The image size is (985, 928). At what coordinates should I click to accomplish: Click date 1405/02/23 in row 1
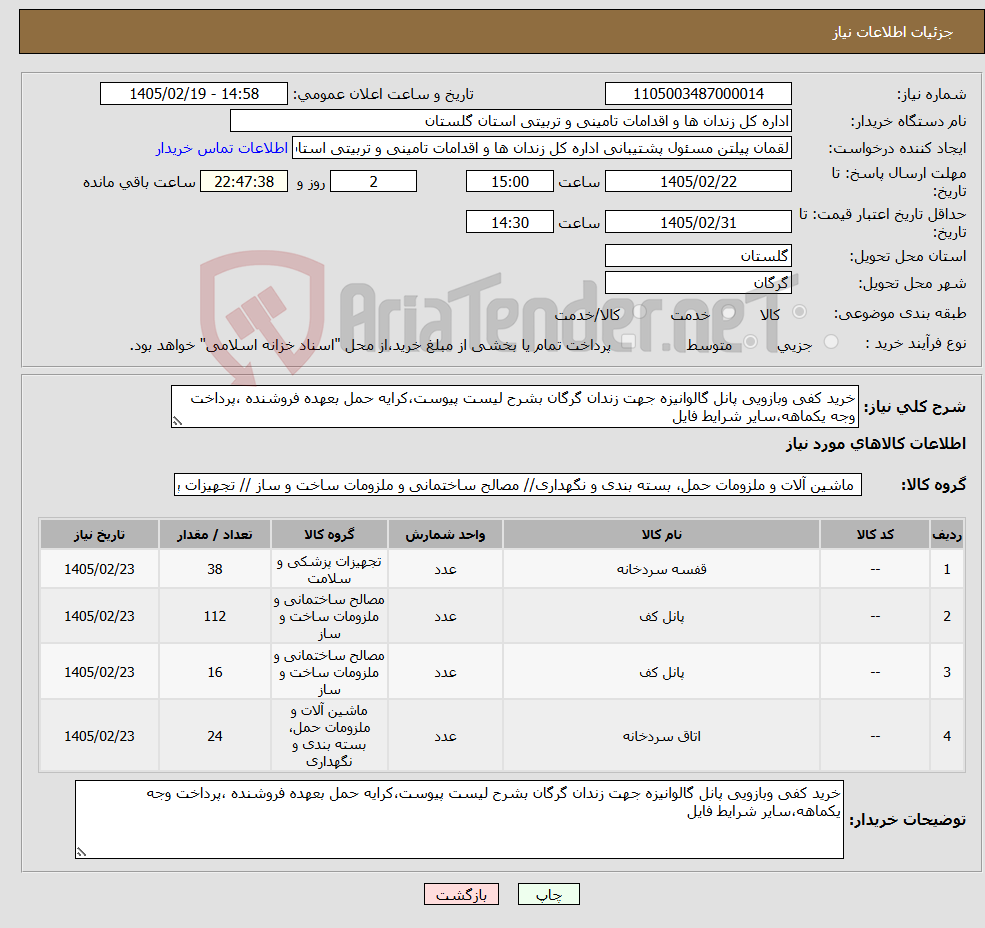point(99,569)
